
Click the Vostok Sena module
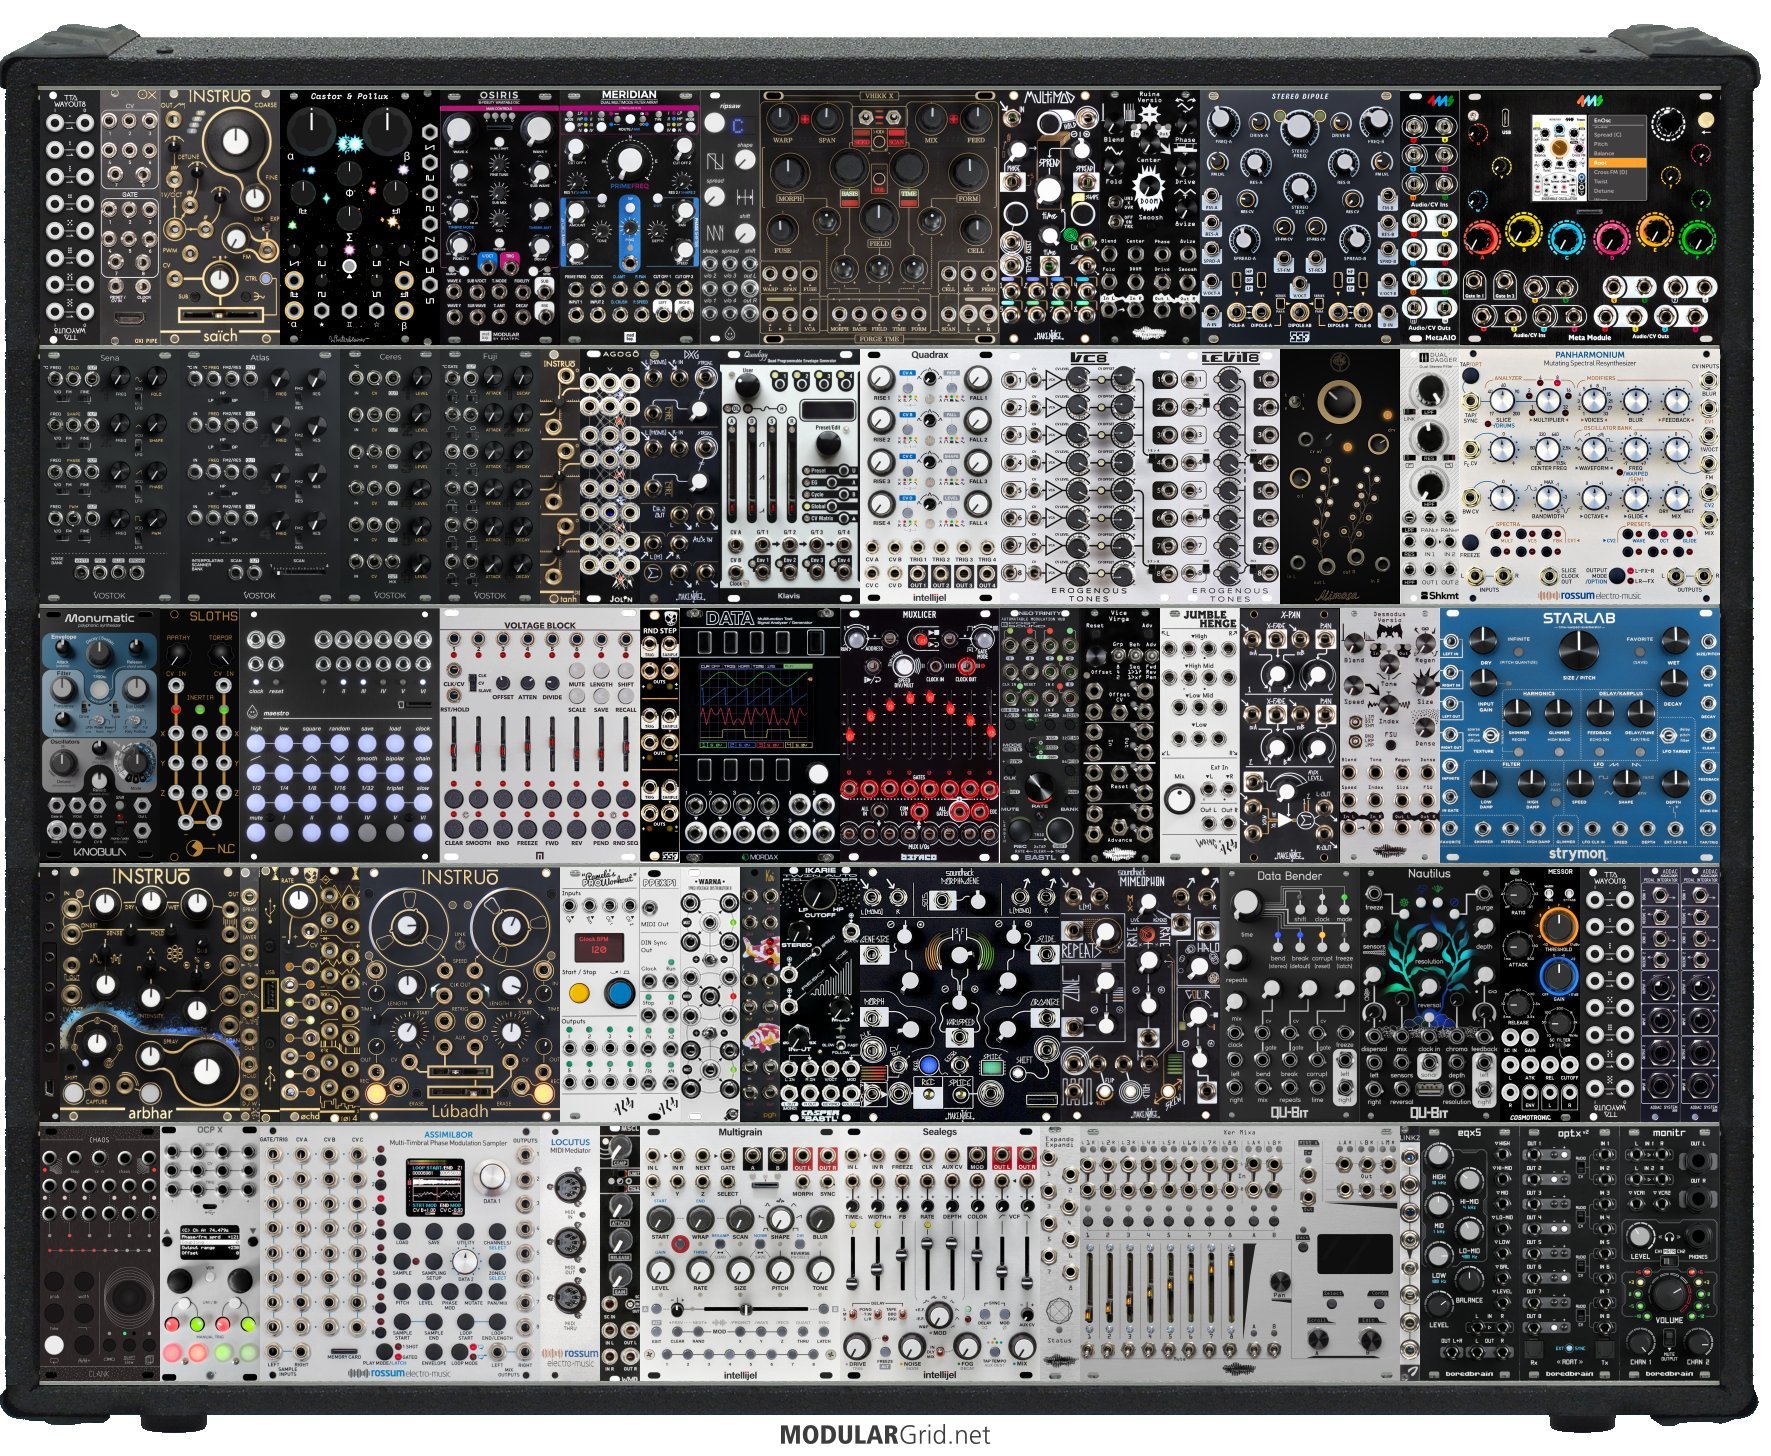(x=110, y=476)
